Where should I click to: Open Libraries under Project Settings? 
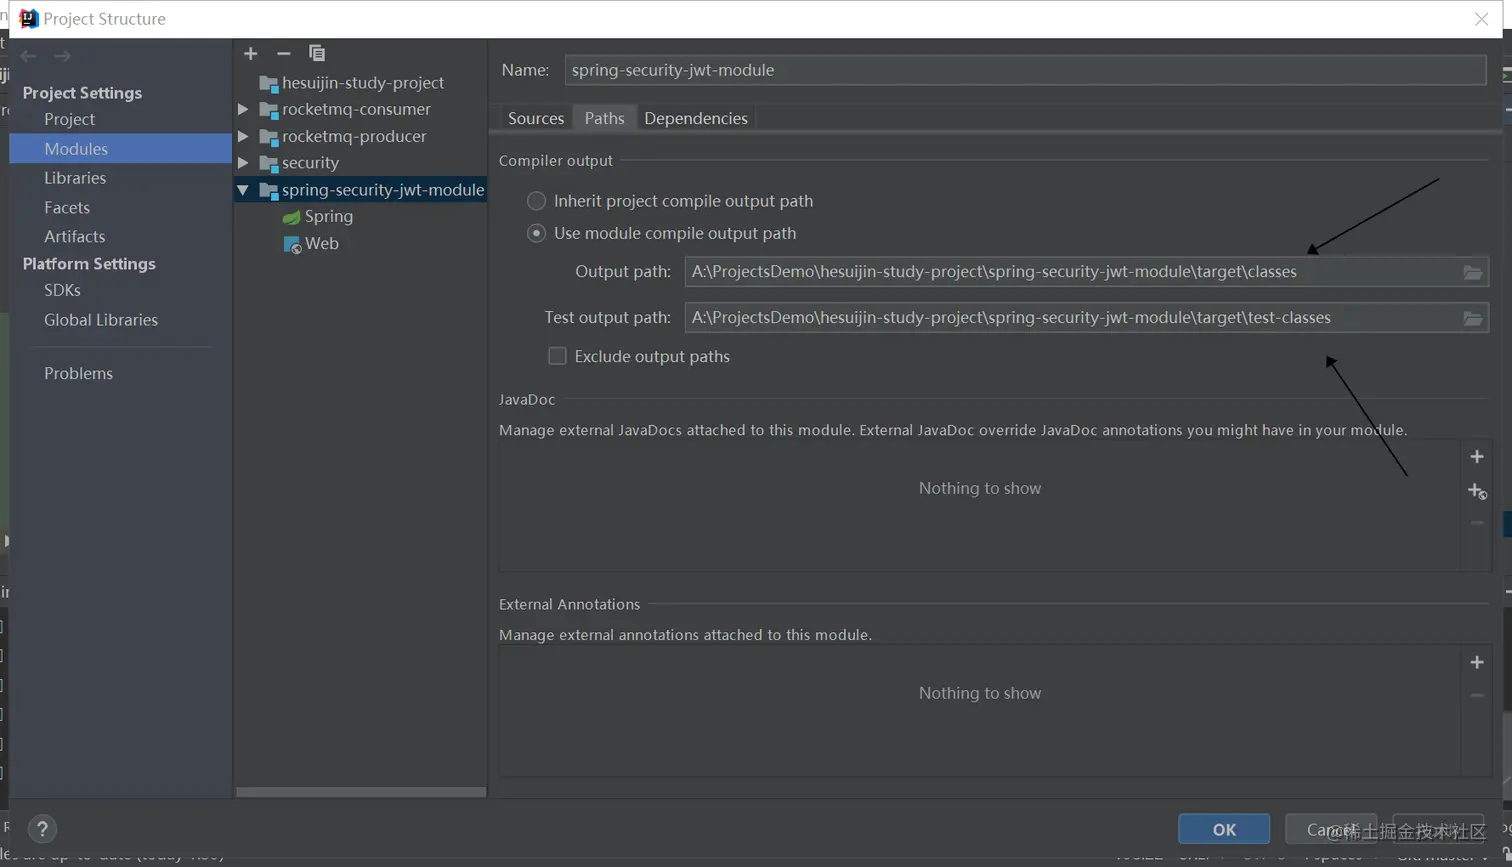tap(75, 178)
